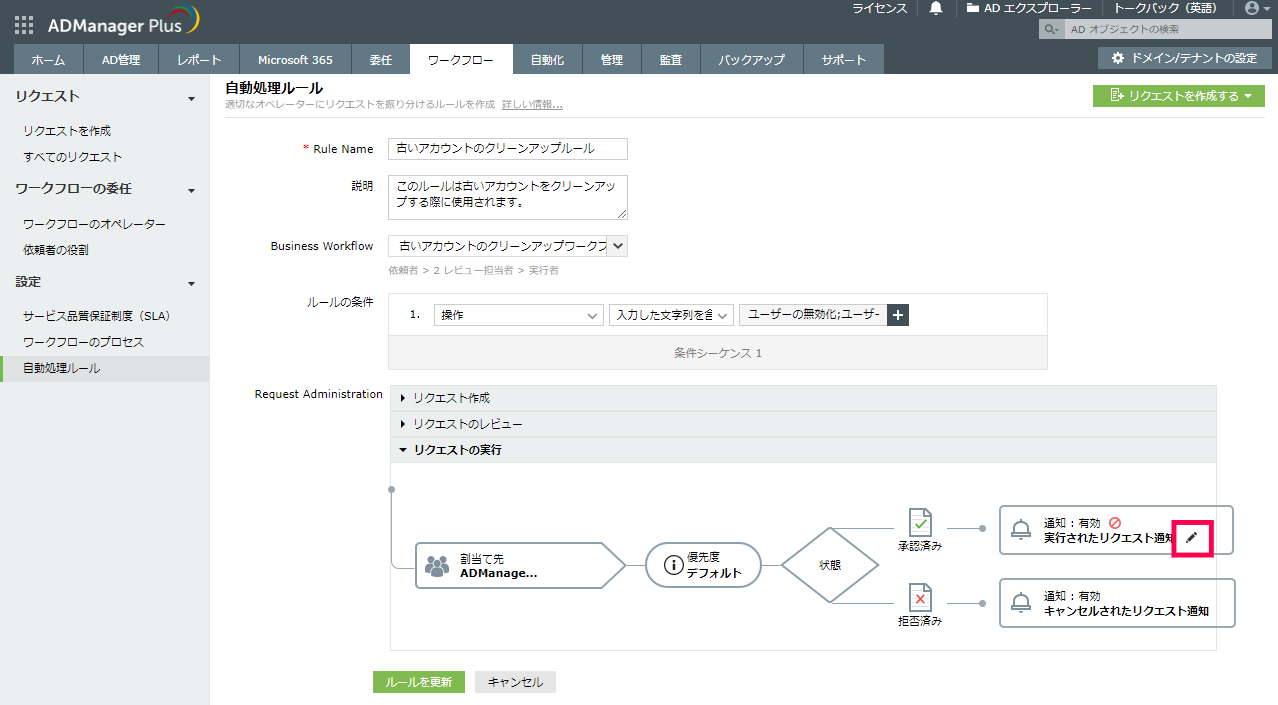Click the assigned-to group icon
1278x705 pixels.
[437, 566]
